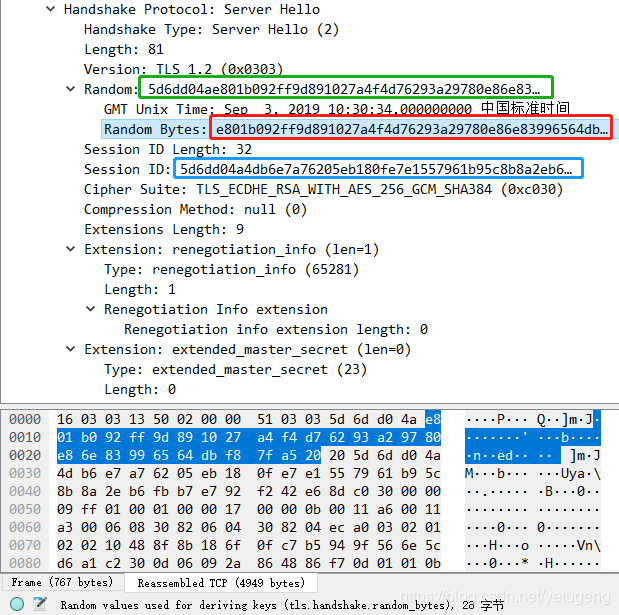619x615 pixels.
Task: Click the expert info circle icon
Action: 17,604
